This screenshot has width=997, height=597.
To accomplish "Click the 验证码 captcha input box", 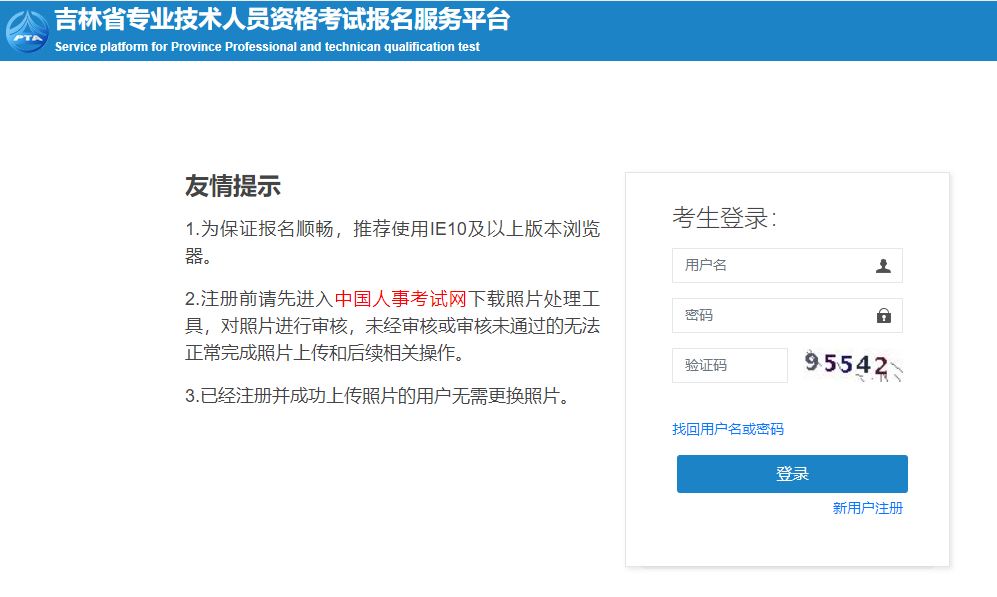I will tap(729, 365).
